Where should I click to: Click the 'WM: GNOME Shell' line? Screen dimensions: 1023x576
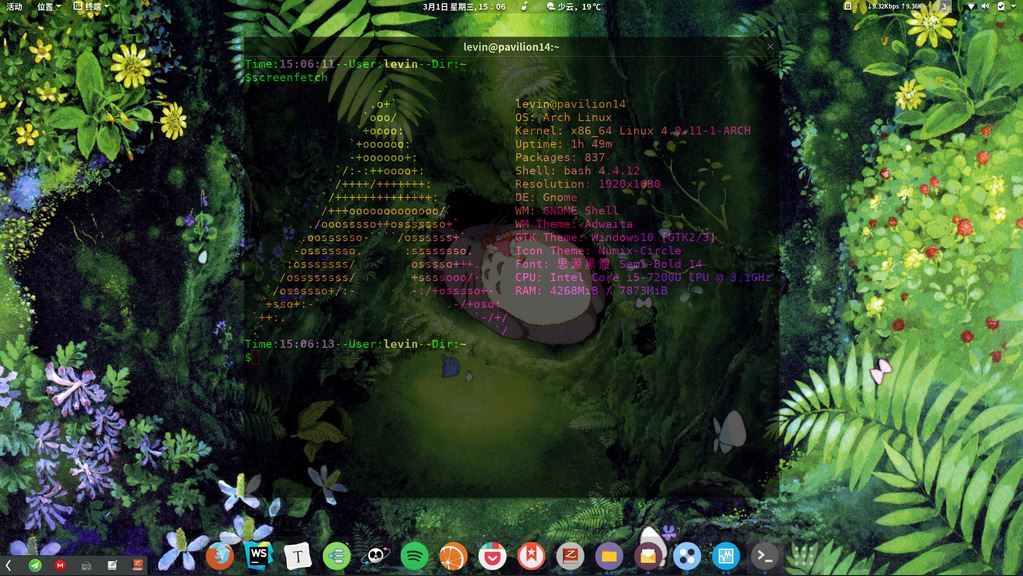tap(567, 211)
